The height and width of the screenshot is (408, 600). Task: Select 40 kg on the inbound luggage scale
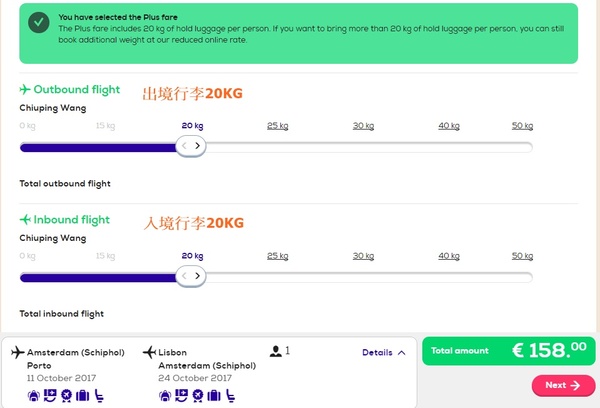pyautogui.click(x=449, y=256)
